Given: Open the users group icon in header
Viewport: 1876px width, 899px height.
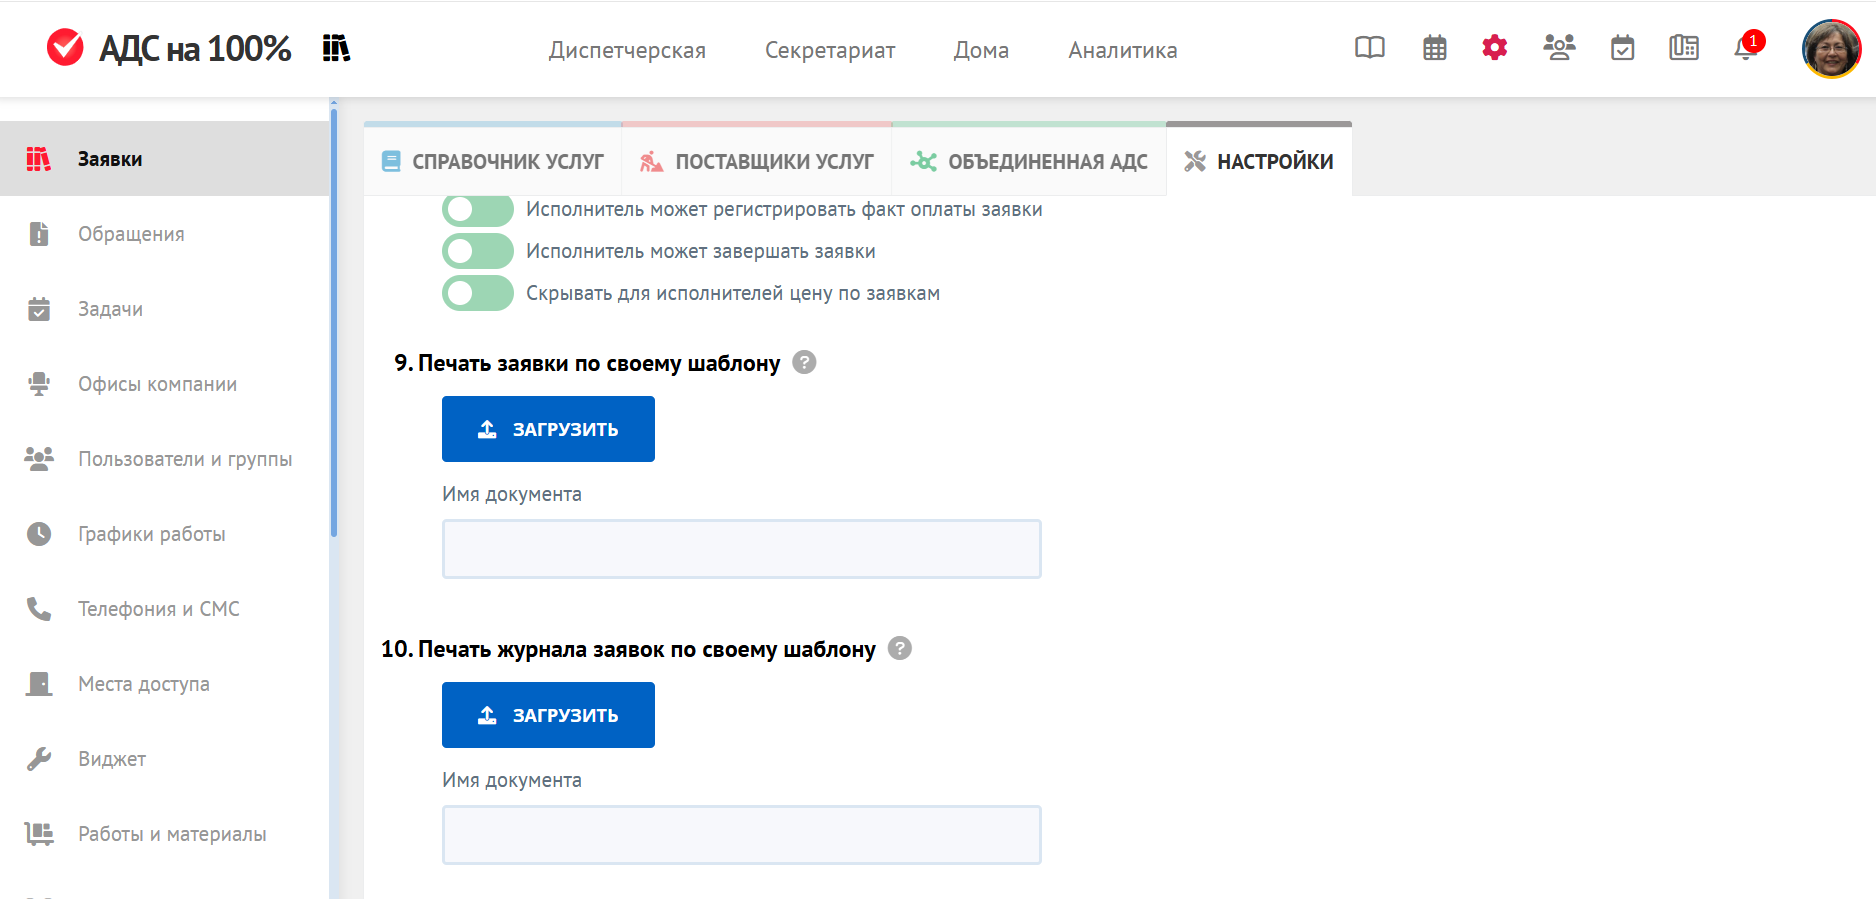Looking at the screenshot, I should click(1558, 48).
